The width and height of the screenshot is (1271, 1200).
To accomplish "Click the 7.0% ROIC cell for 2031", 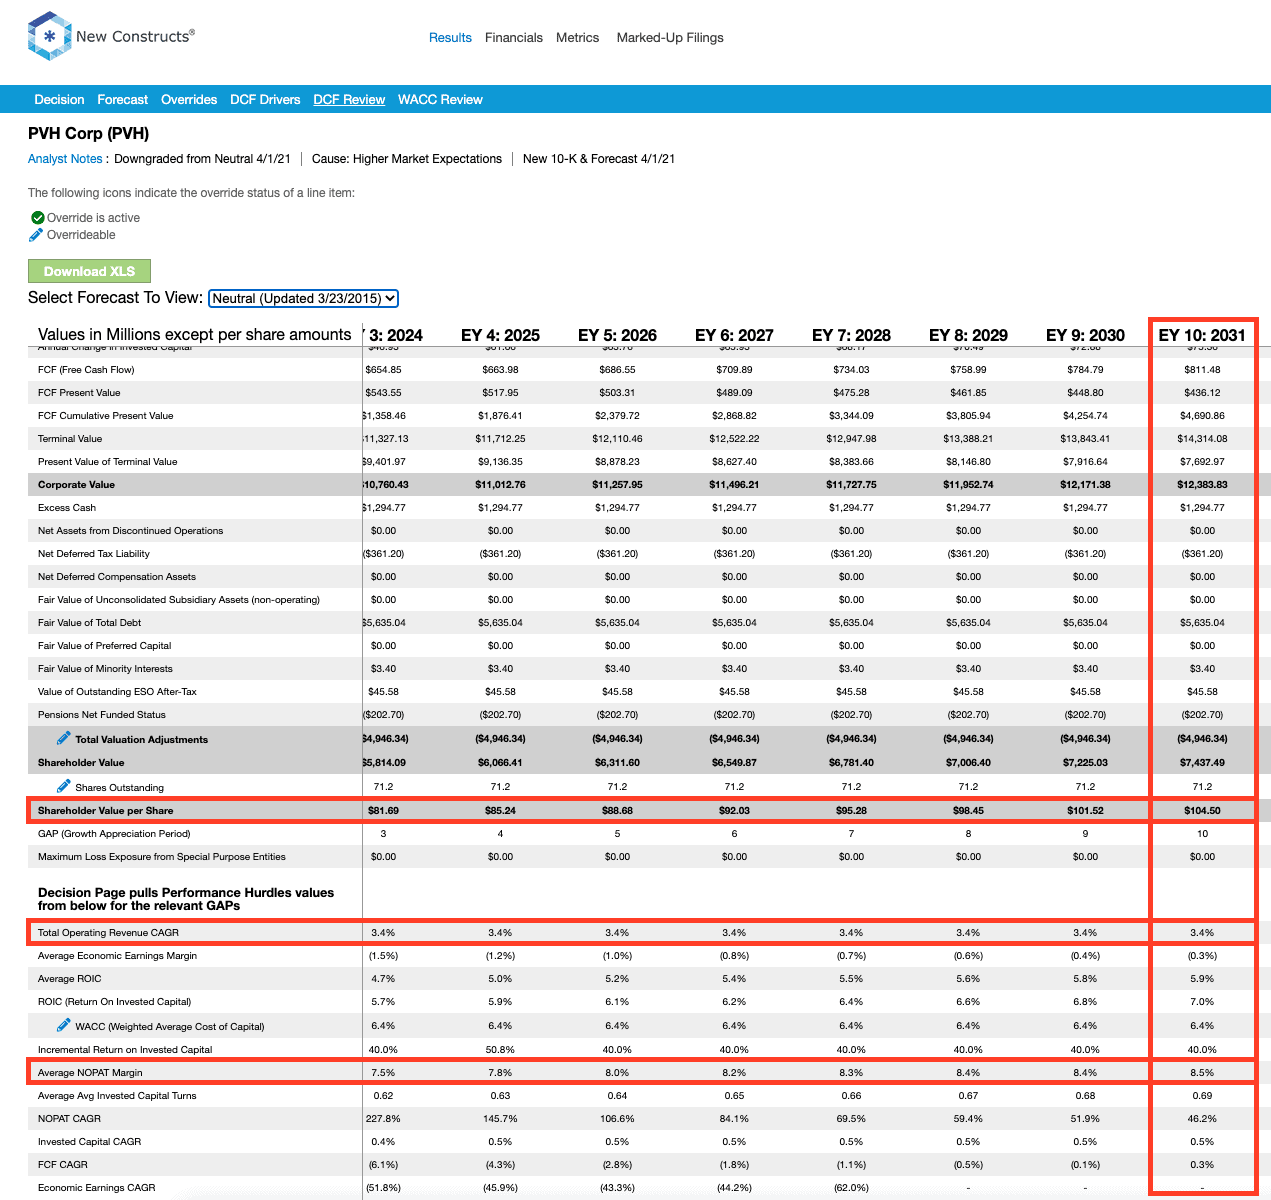I will [1202, 1002].
